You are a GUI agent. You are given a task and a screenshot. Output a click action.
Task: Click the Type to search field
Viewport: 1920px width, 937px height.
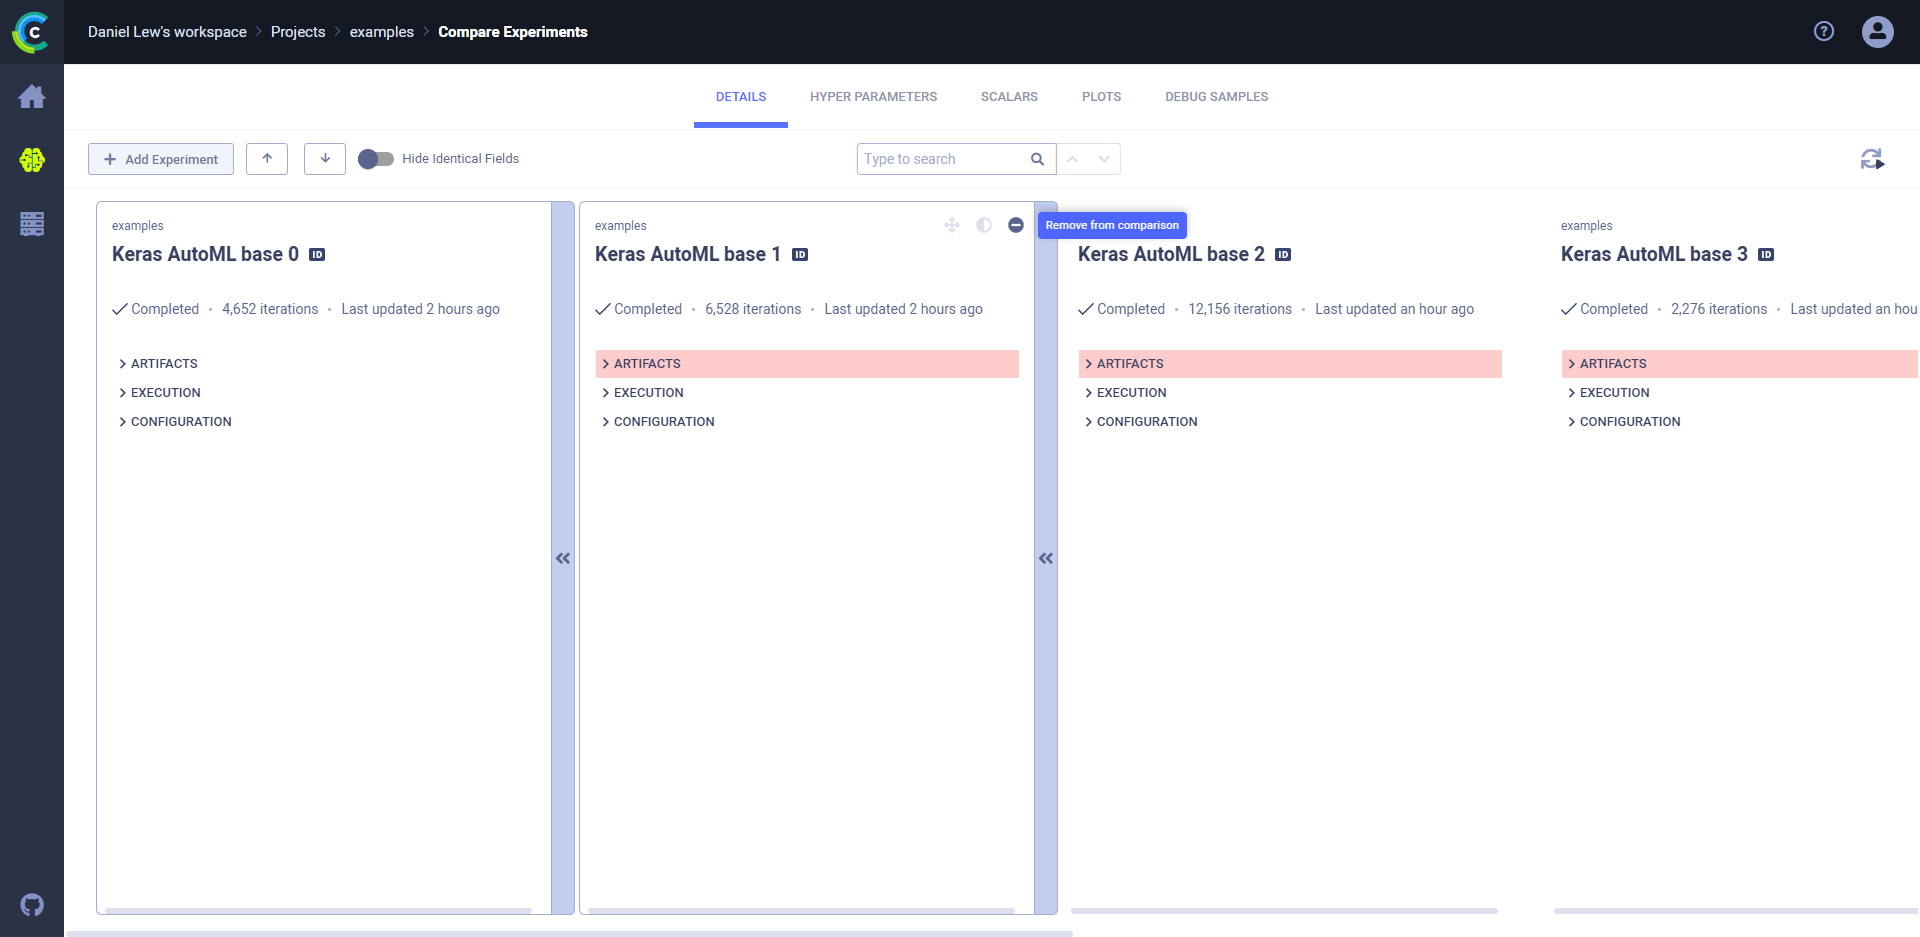943,159
